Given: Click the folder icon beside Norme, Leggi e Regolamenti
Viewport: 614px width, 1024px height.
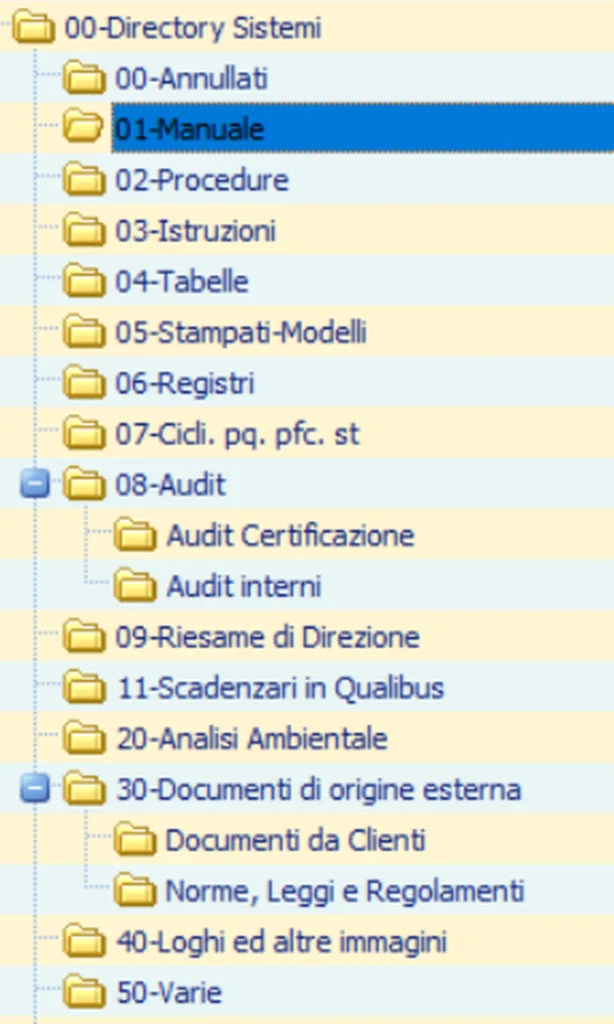Looking at the screenshot, I should (x=133, y=890).
